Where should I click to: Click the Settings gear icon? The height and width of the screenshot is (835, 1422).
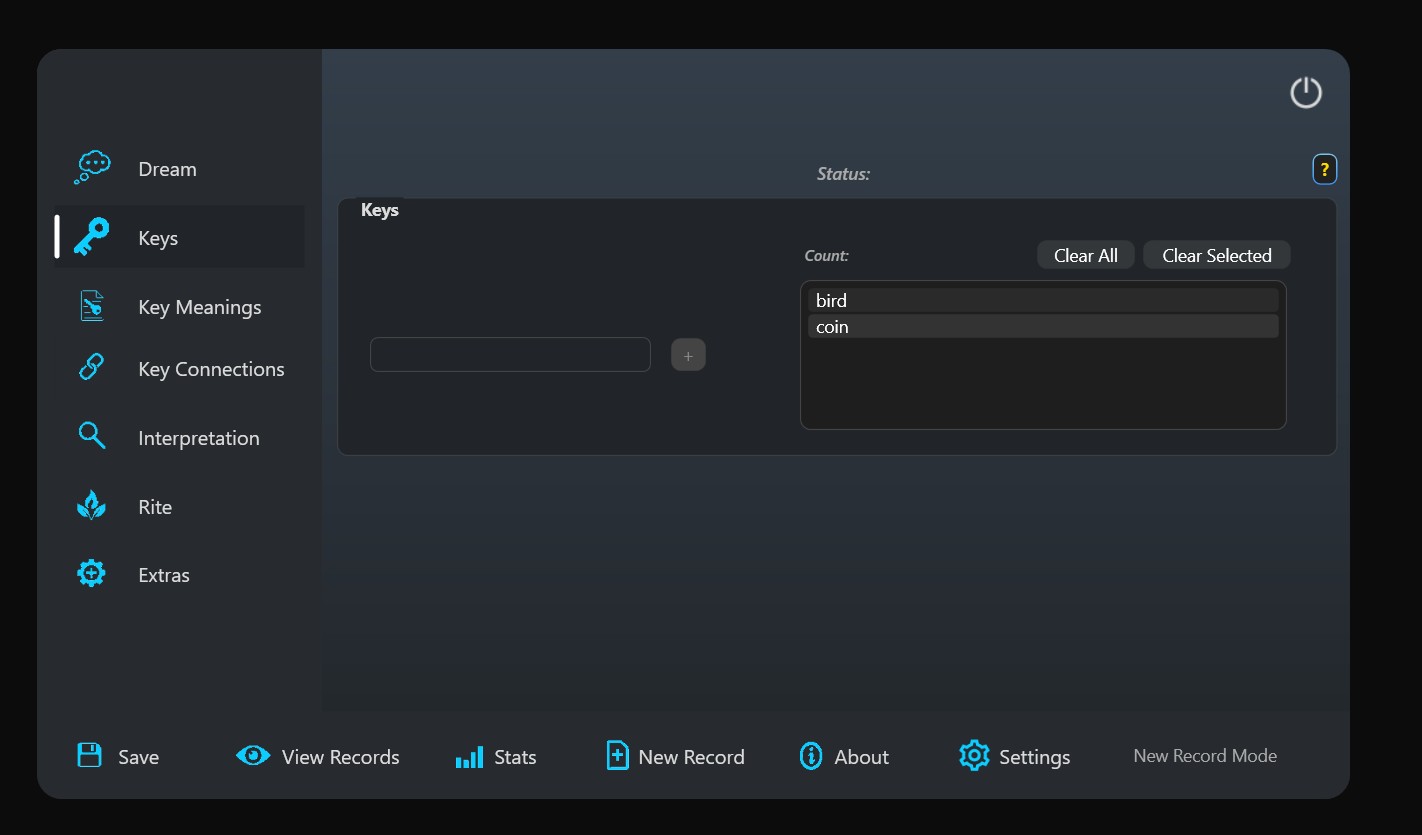tap(974, 755)
